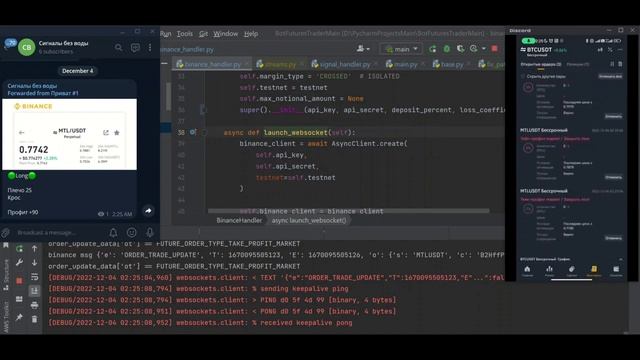Click the editor horizontal scrollbar
The width and height of the screenshot is (640, 360).
coord(349,211)
